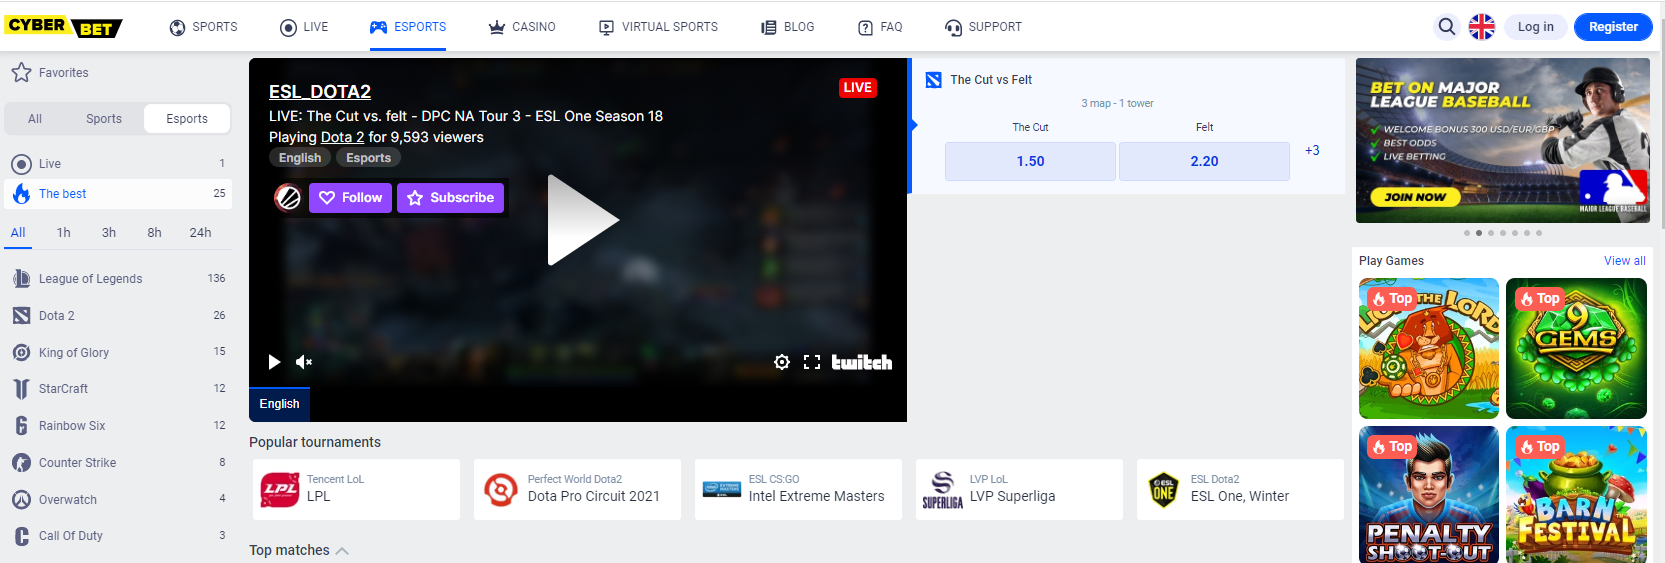This screenshot has height=563, width=1665.
Task: Select the League of Legends game icon
Action: [x=21, y=279]
